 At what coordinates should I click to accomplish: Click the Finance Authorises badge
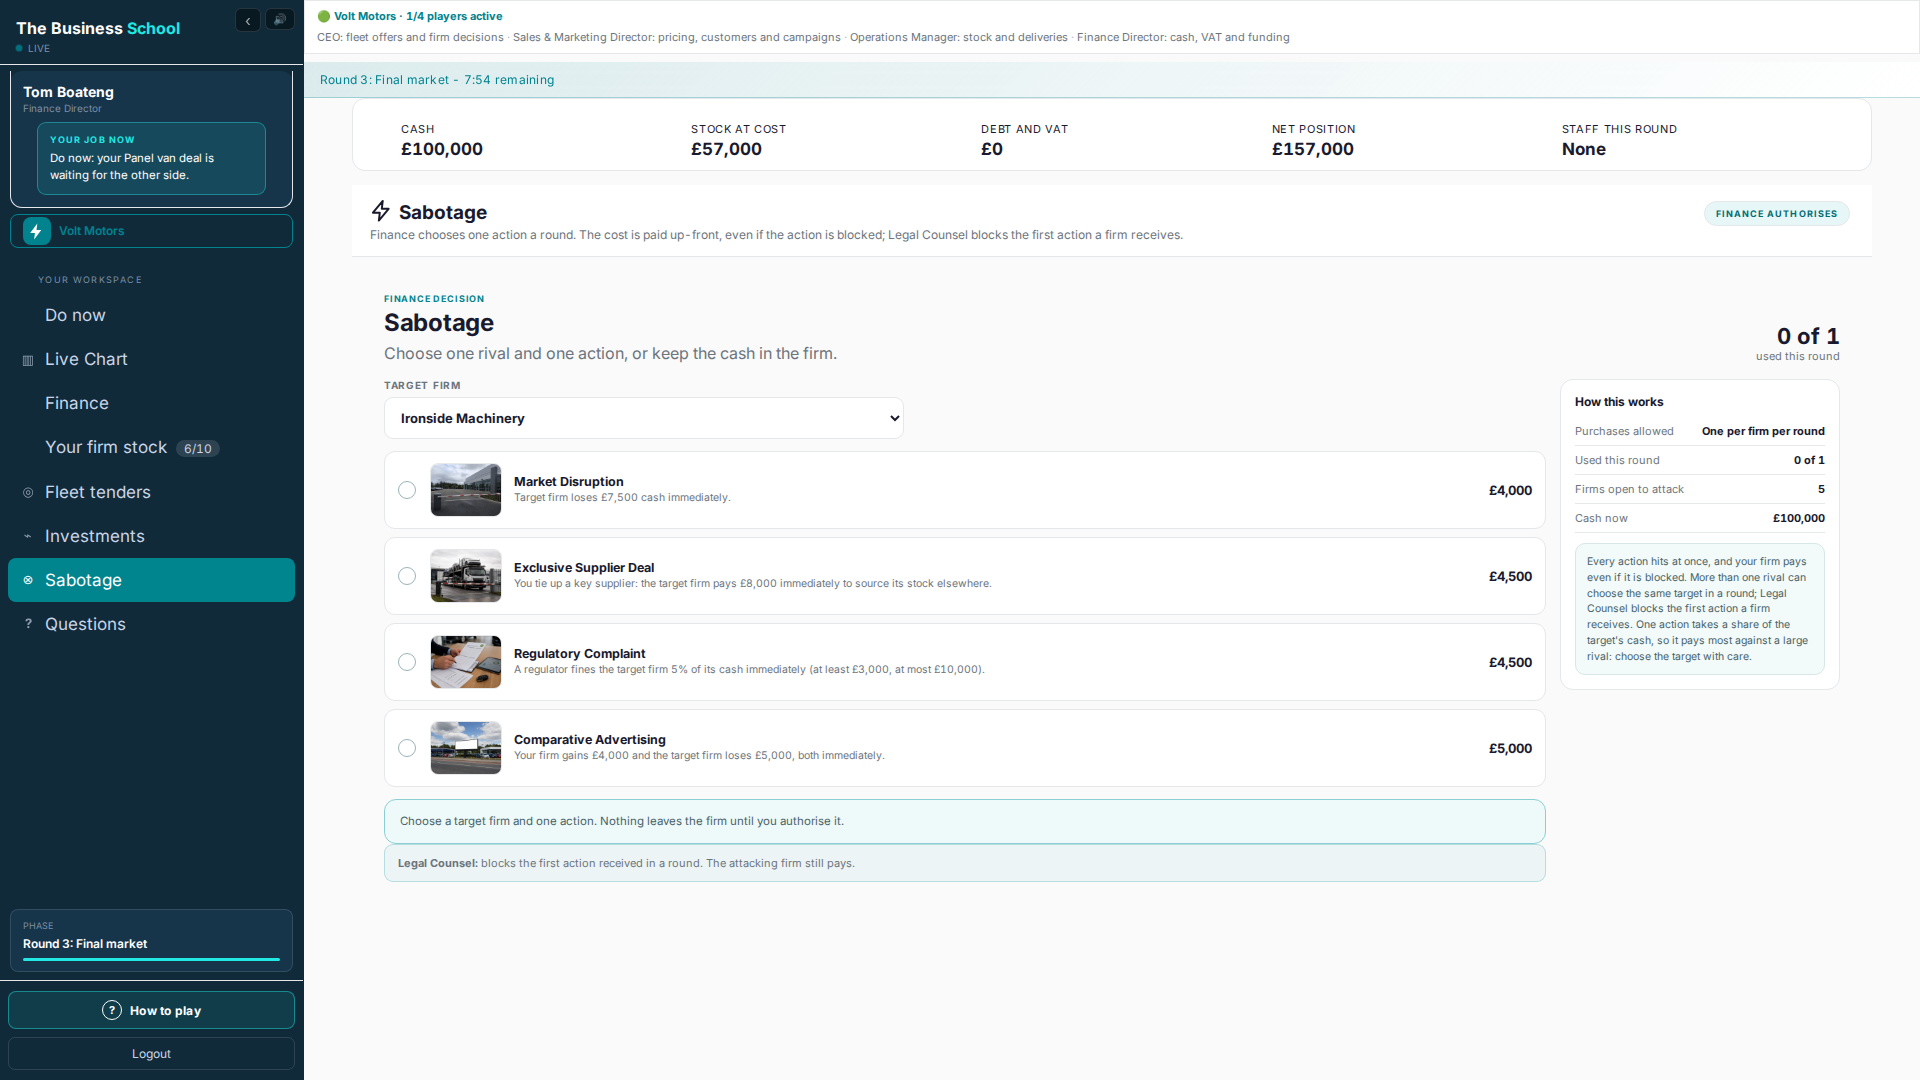[x=1776, y=214]
